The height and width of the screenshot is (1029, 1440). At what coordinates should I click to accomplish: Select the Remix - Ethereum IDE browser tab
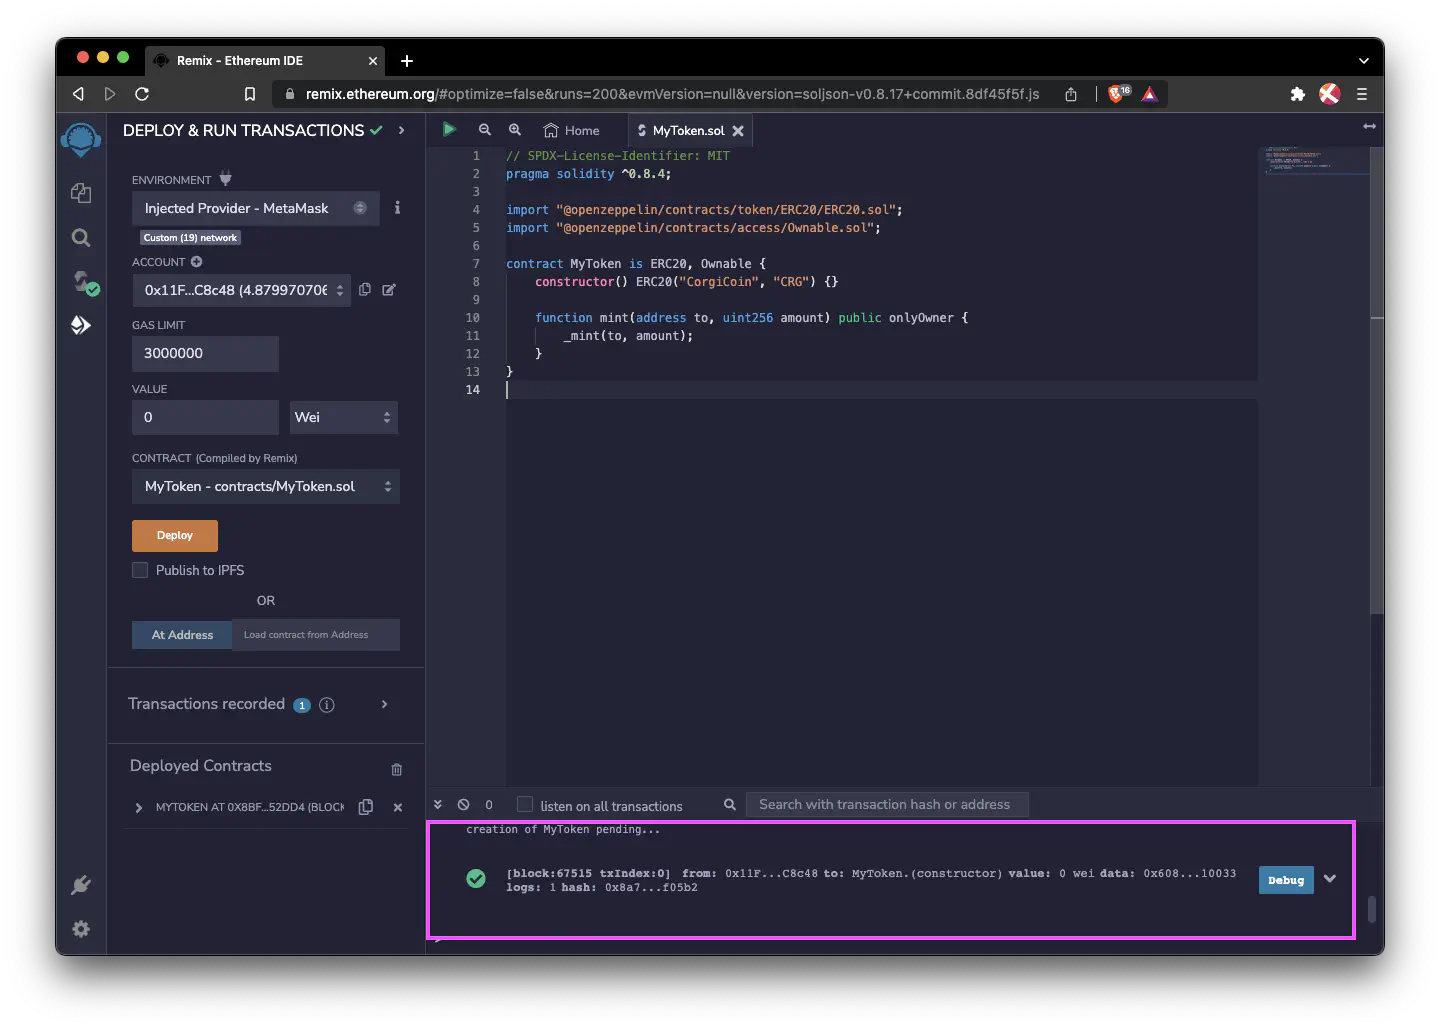(265, 61)
